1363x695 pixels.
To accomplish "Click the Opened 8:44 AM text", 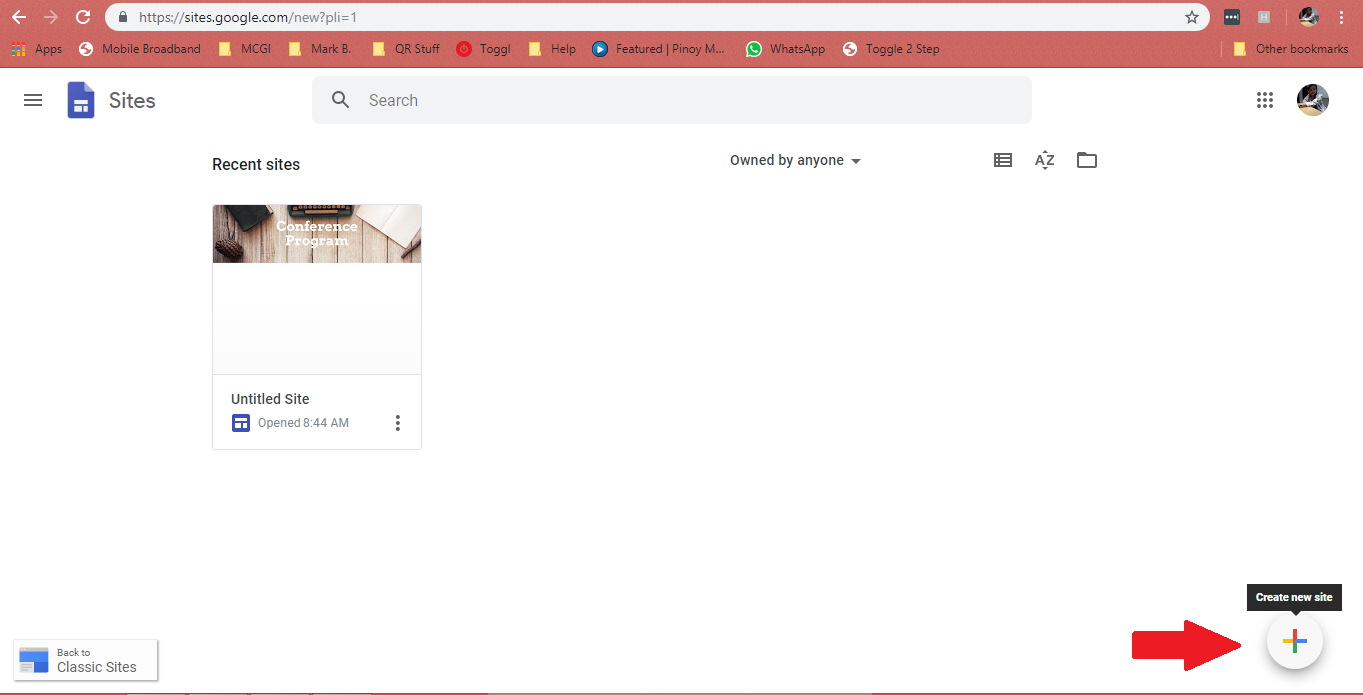I will tap(303, 423).
